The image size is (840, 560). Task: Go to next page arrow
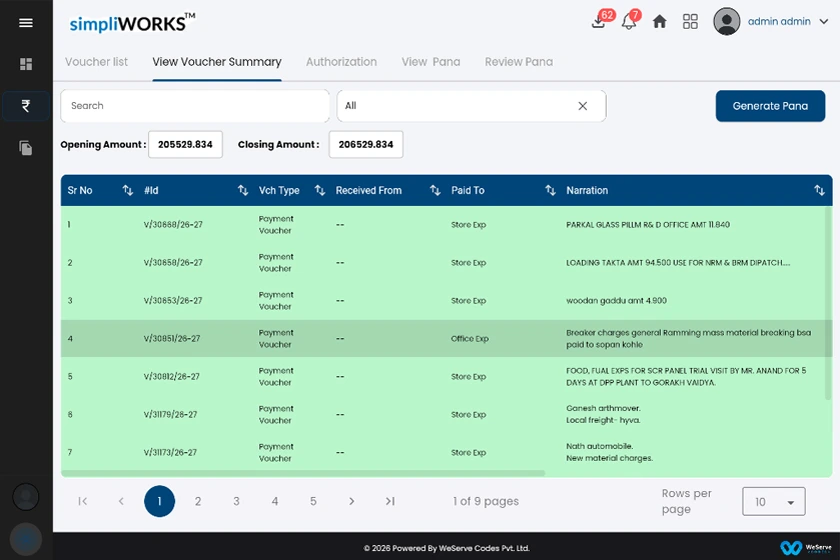[351, 501]
